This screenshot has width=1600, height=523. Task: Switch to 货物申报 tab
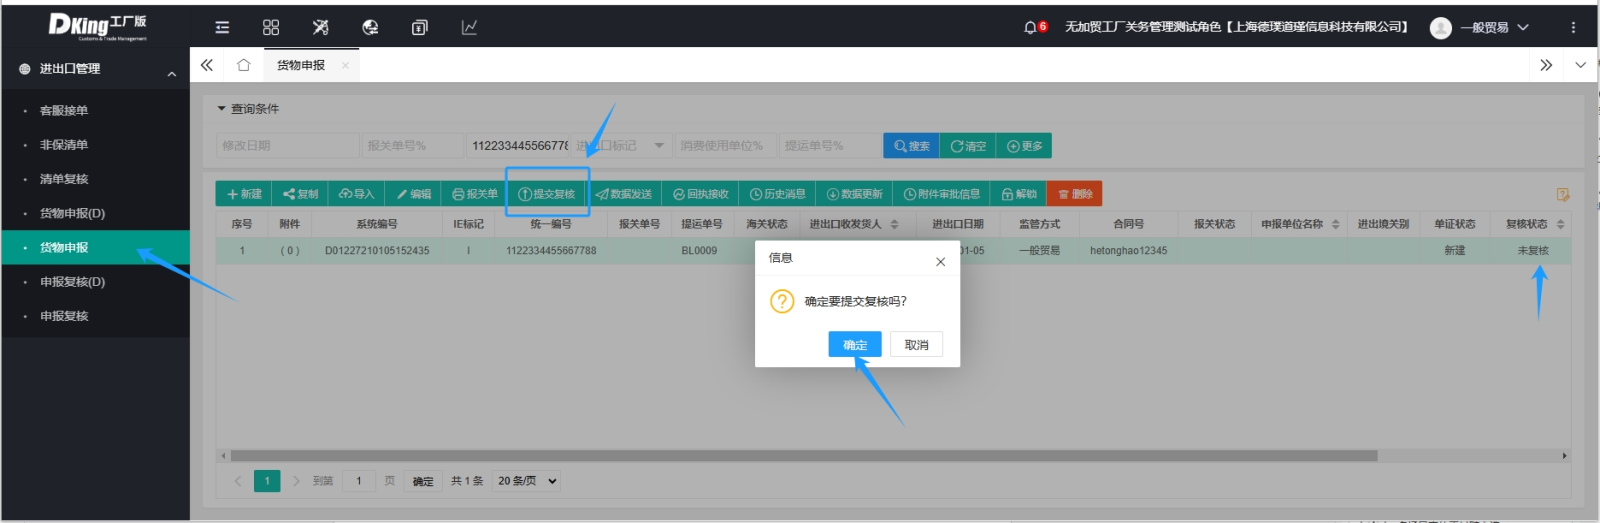(x=301, y=65)
